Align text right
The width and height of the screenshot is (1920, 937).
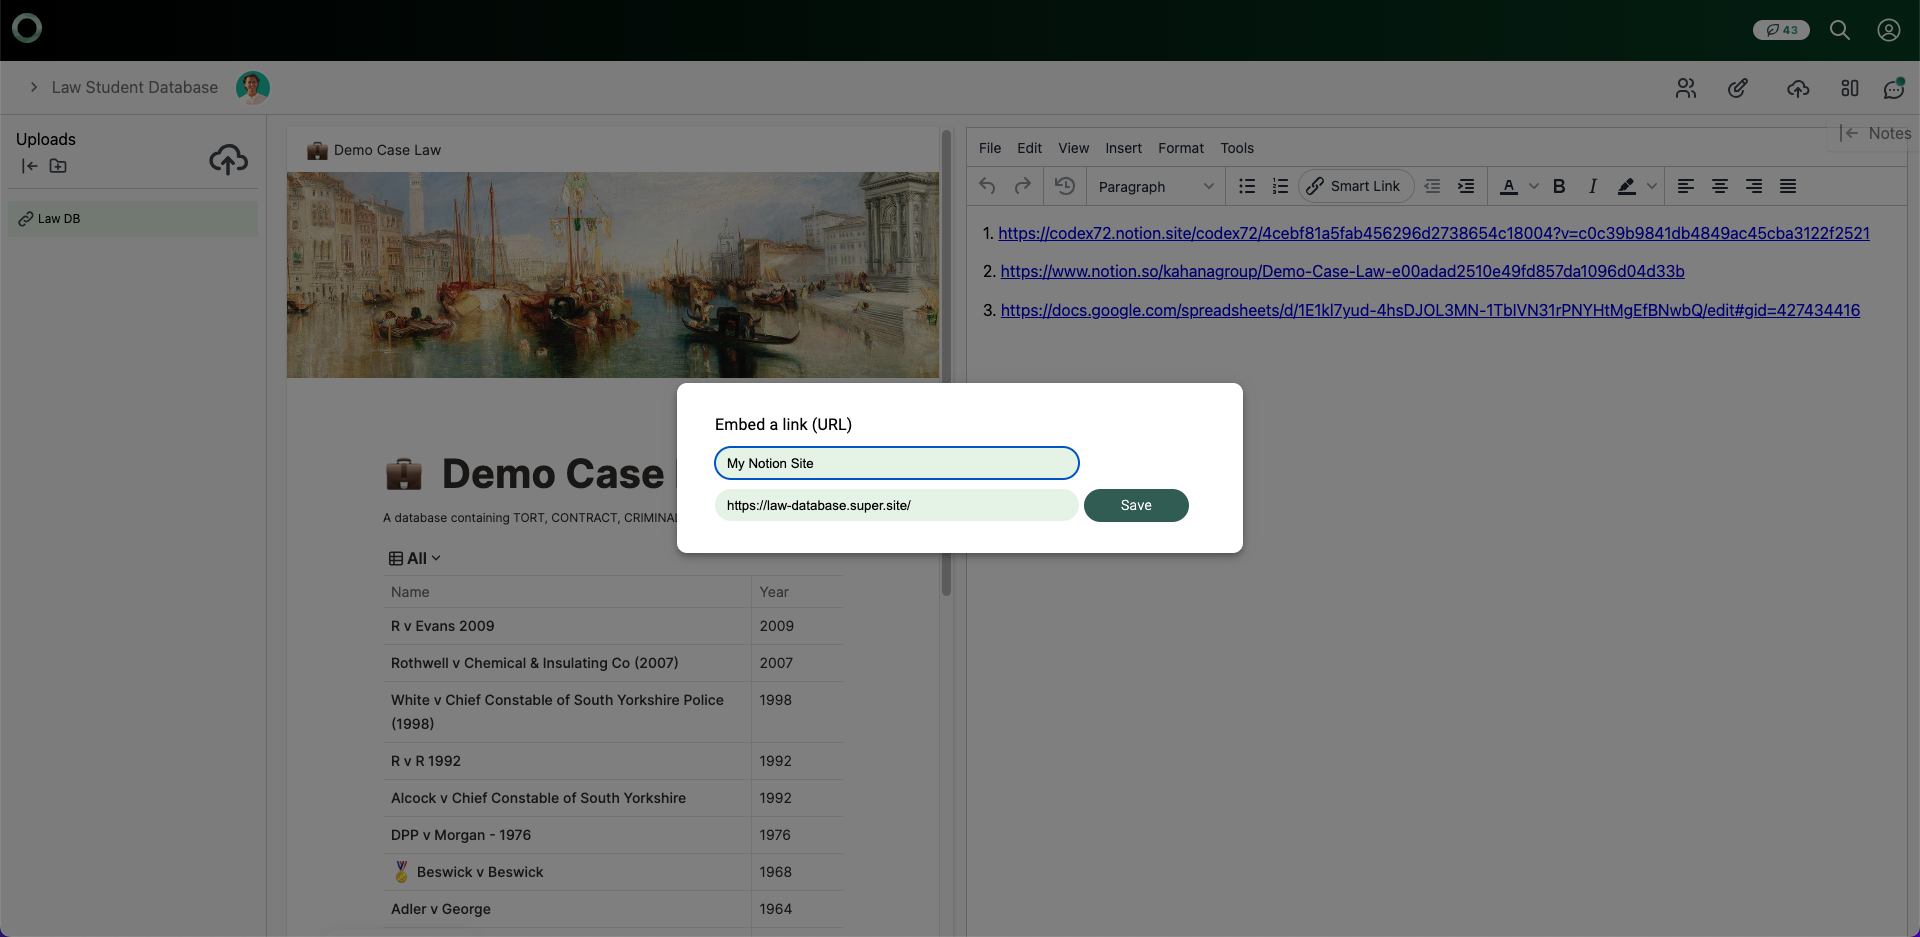coord(1754,186)
